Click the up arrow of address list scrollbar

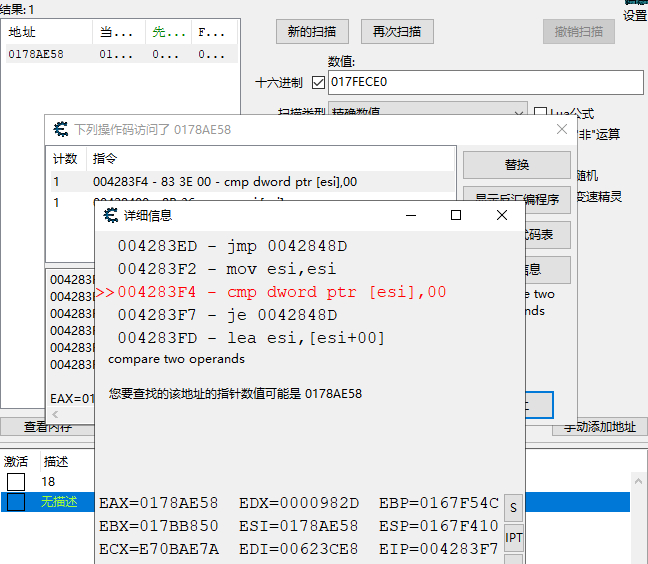point(638,481)
